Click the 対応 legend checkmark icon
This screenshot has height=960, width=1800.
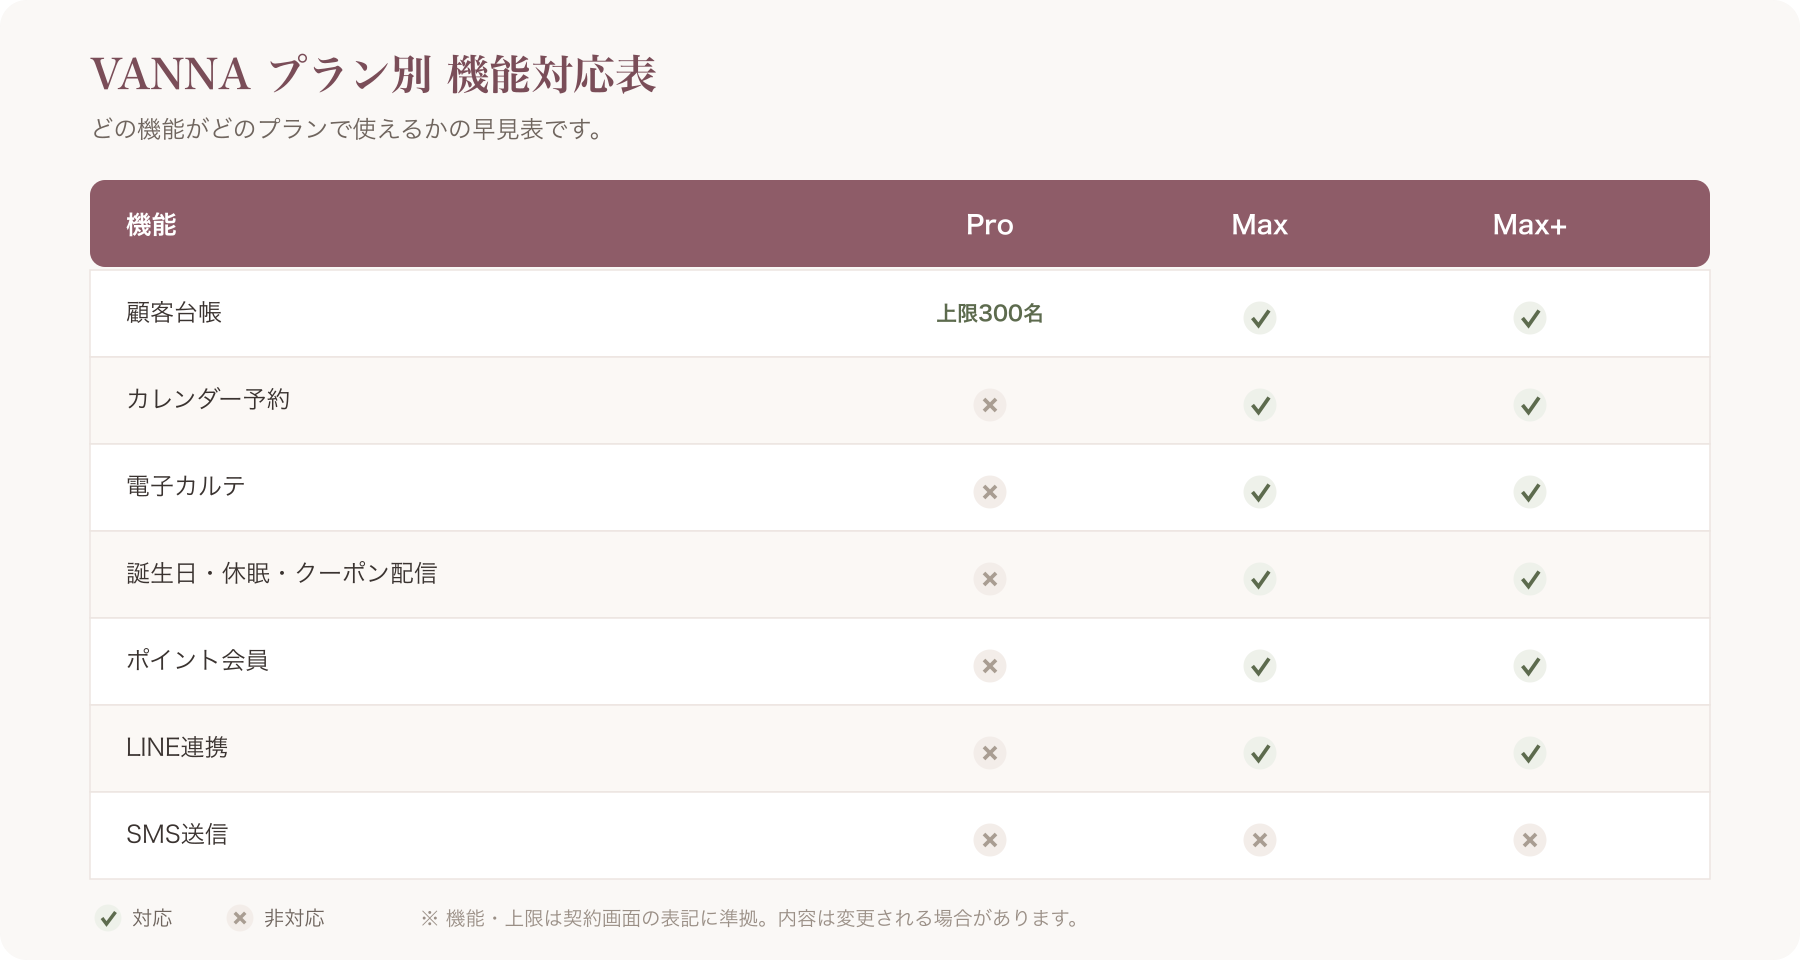(108, 918)
